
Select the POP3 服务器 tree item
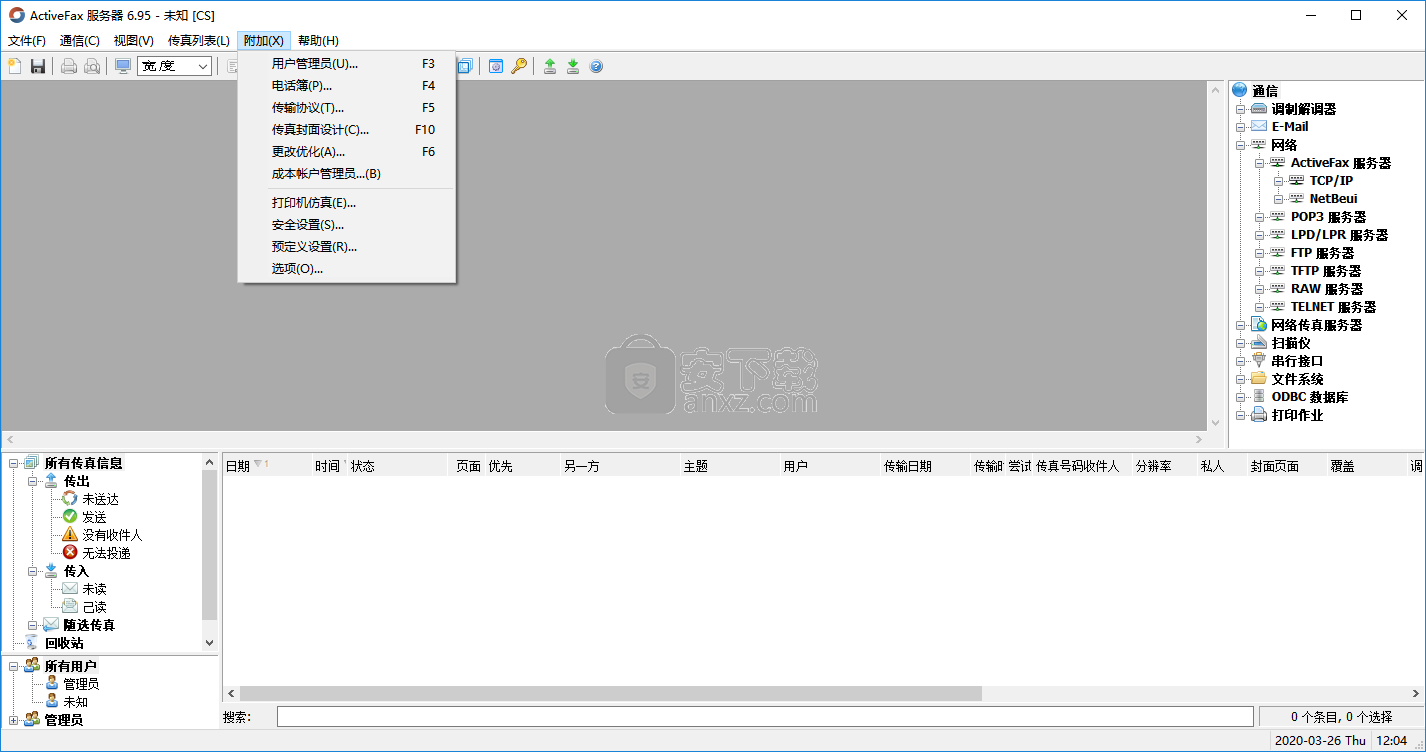coord(1328,217)
